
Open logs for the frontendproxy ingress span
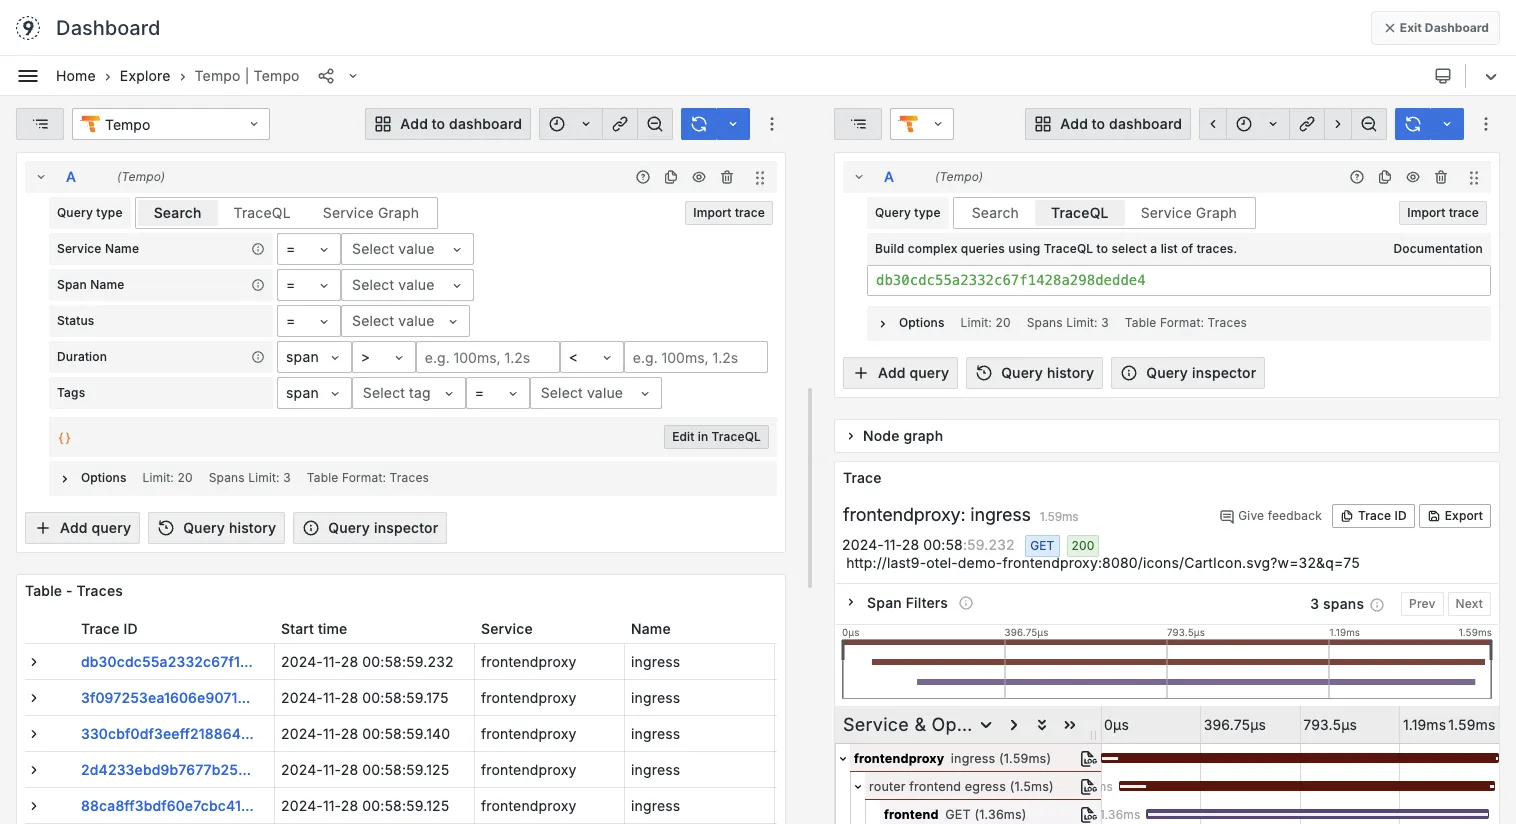pyautogui.click(x=1088, y=759)
